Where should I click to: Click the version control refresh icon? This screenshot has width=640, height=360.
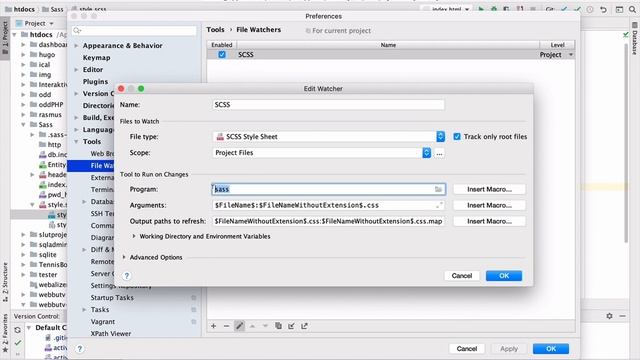click(x=17, y=330)
